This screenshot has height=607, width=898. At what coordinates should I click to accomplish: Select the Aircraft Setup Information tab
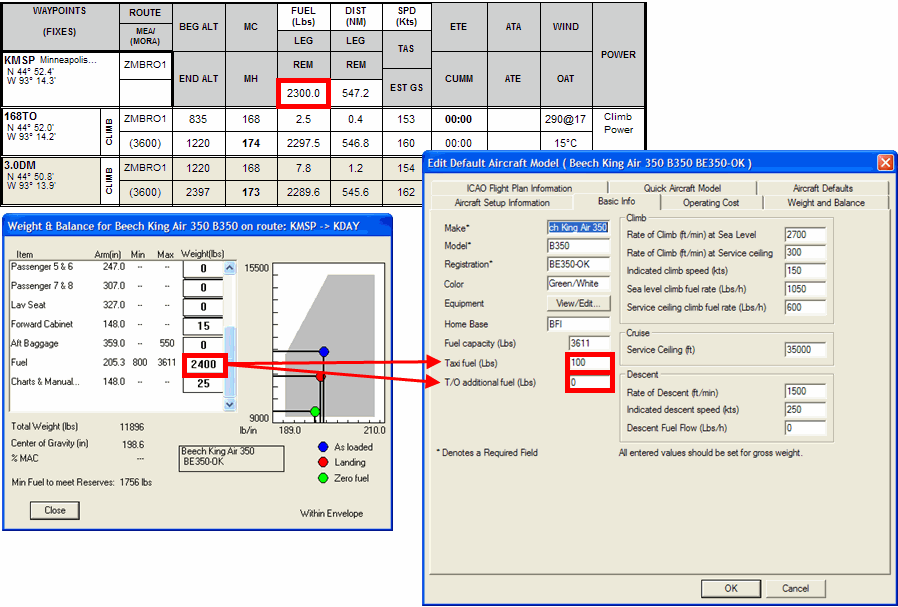pyautogui.click(x=502, y=202)
